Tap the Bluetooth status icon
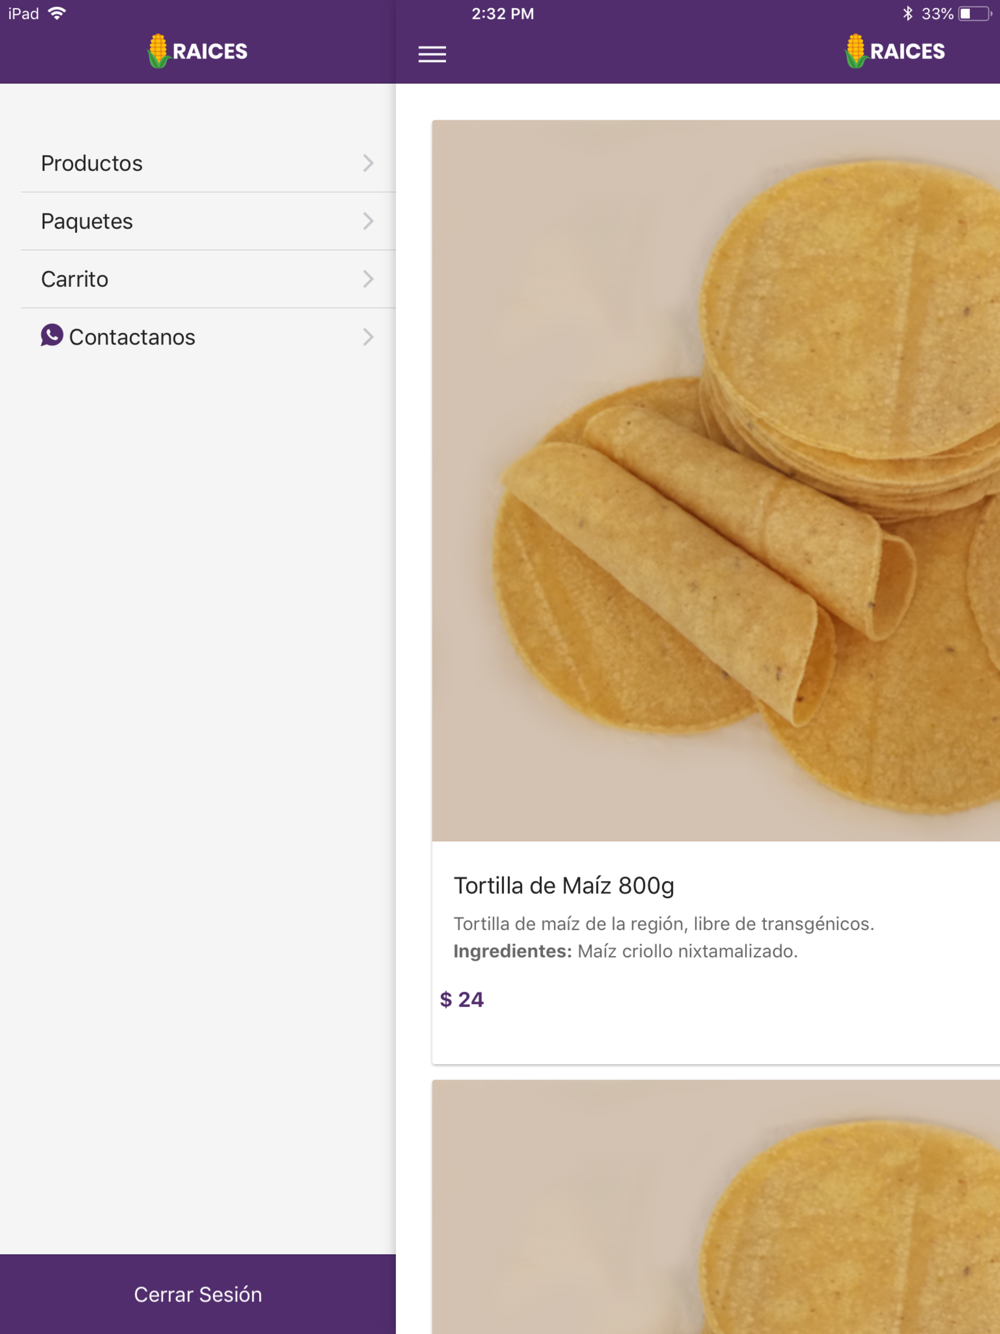The height and width of the screenshot is (1334, 1000). coord(907,13)
